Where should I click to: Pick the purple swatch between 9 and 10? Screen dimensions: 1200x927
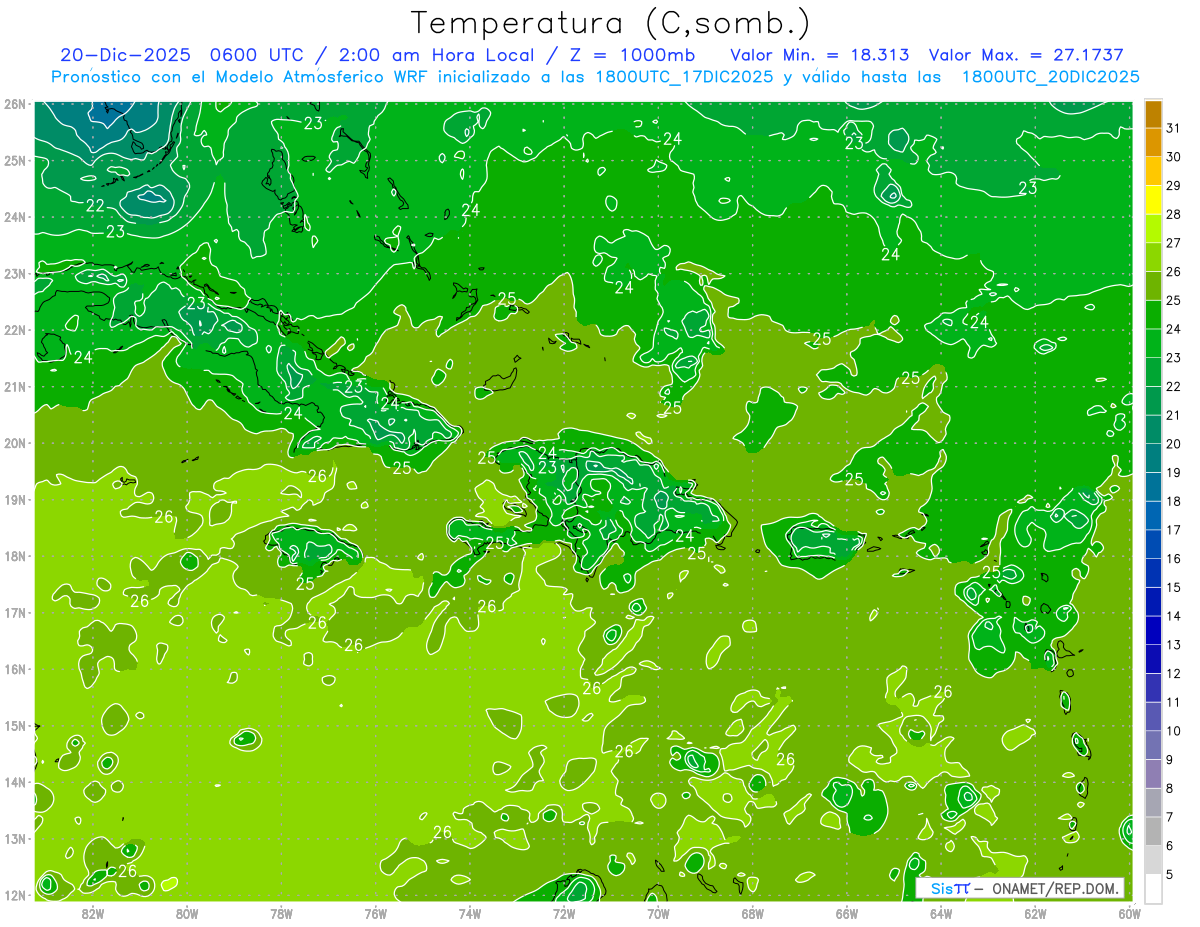point(1153,745)
